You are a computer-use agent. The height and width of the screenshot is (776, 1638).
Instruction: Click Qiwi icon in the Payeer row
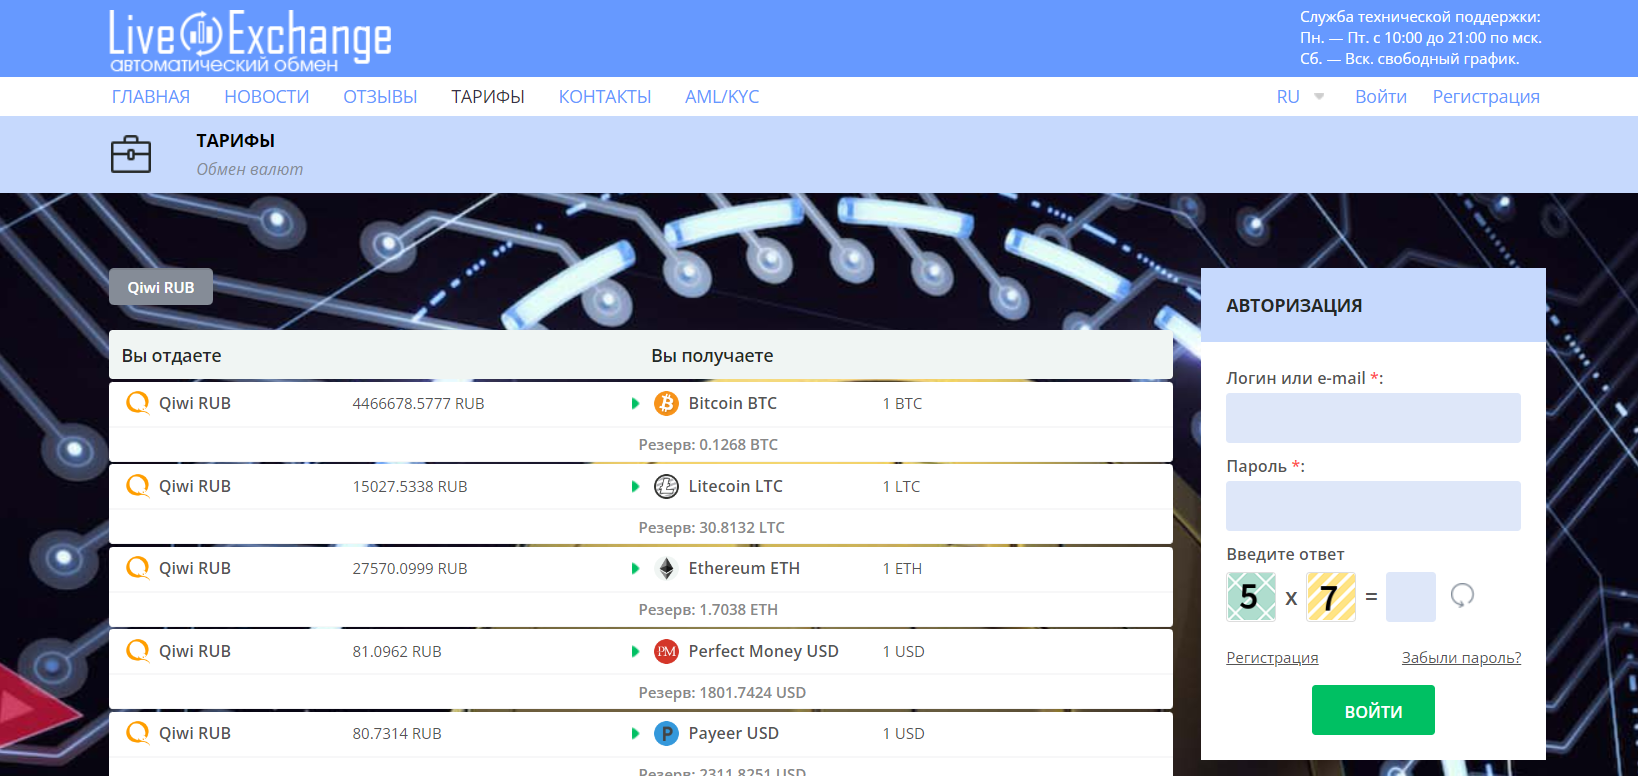pos(137,733)
